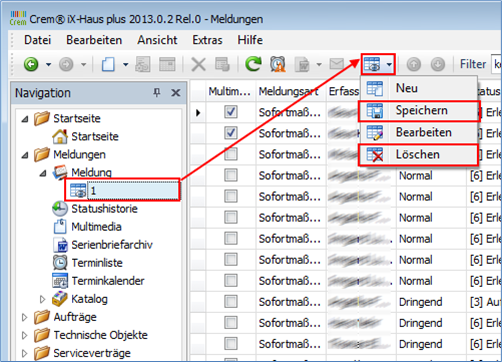Image resolution: width=502 pixels, height=362 pixels.
Task: Click the green back arrow toolbar icon
Action: pos(31,64)
